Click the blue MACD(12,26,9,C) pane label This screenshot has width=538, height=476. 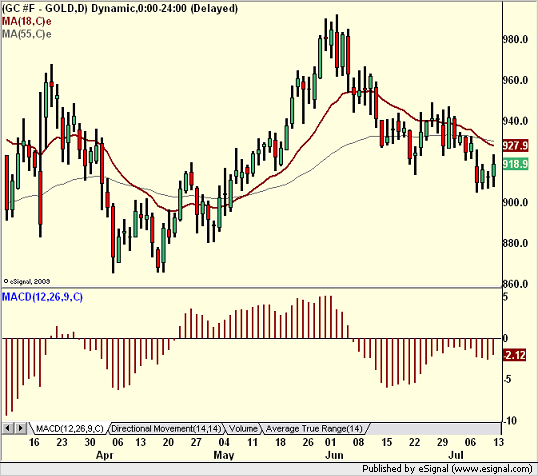pos(42,297)
